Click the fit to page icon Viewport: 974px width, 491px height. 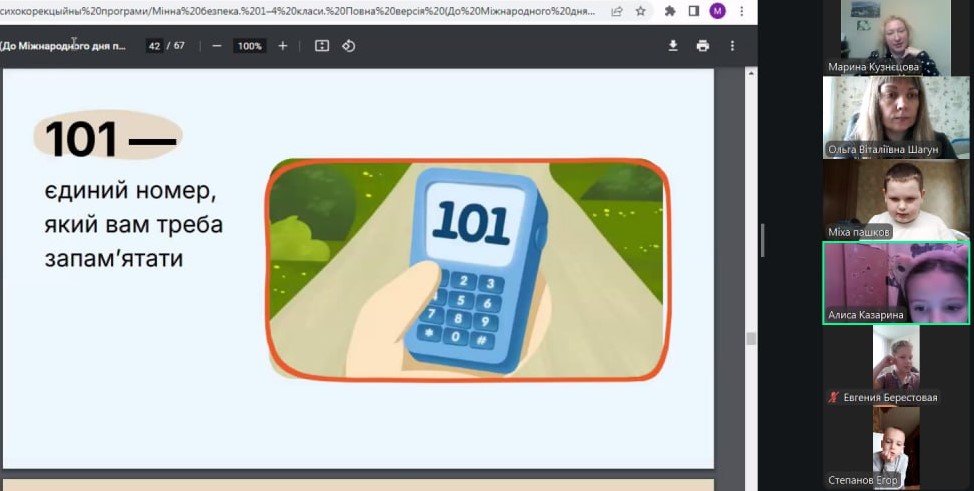pyautogui.click(x=322, y=46)
